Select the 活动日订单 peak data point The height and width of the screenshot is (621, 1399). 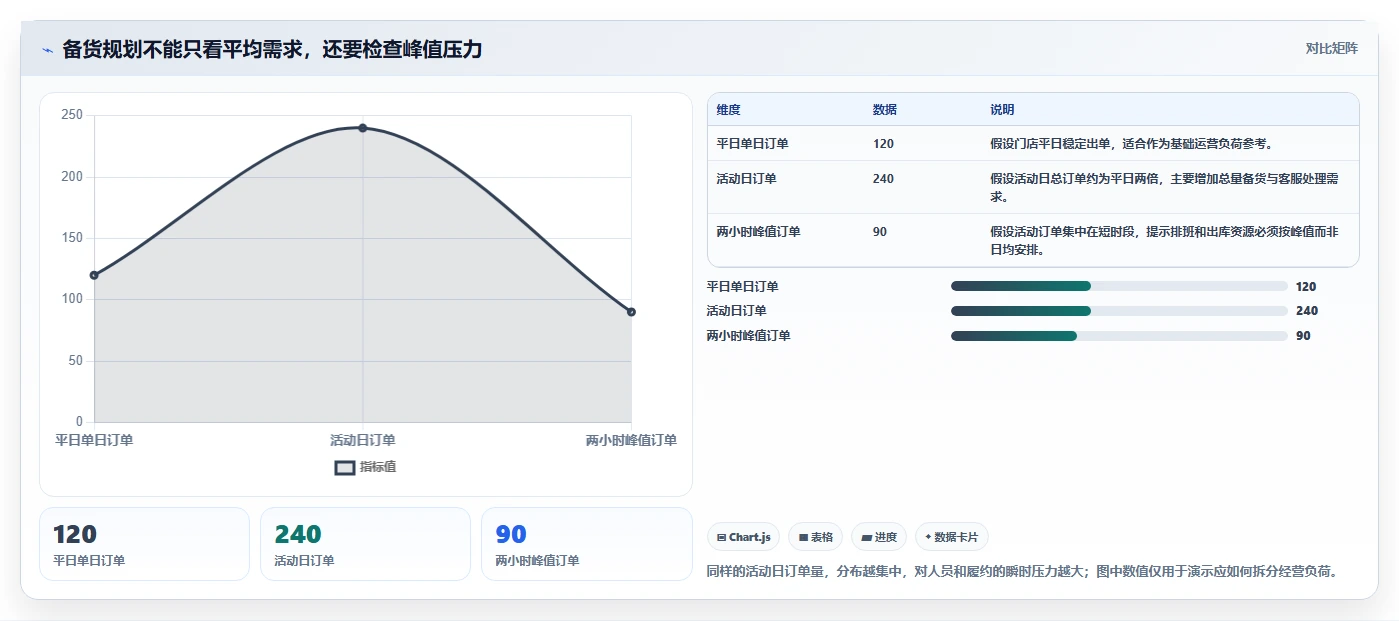coord(362,128)
